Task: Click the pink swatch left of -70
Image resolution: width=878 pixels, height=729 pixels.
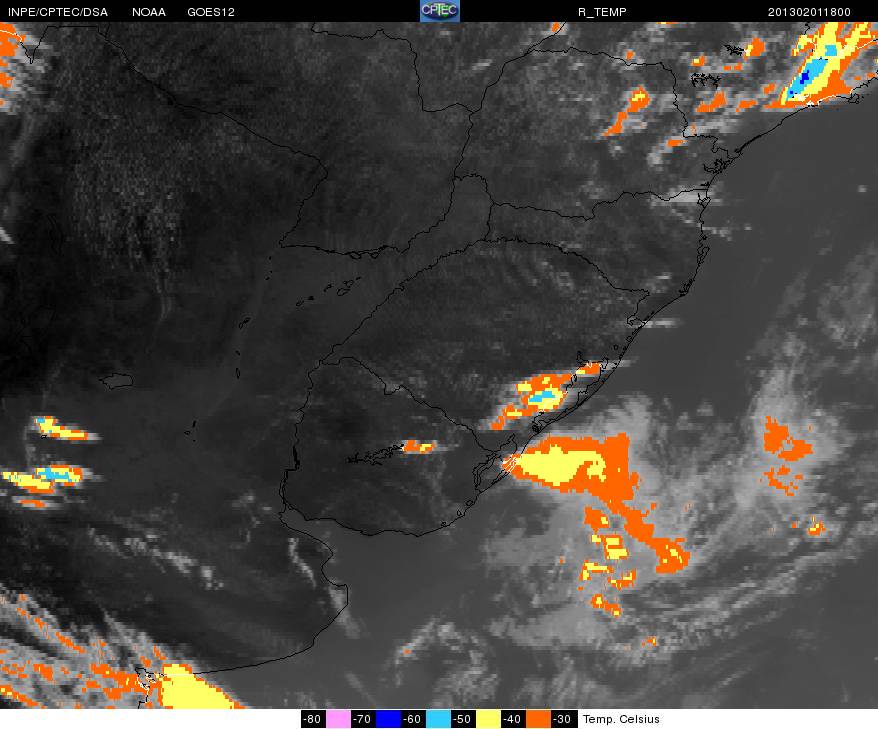Action: [338, 719]
